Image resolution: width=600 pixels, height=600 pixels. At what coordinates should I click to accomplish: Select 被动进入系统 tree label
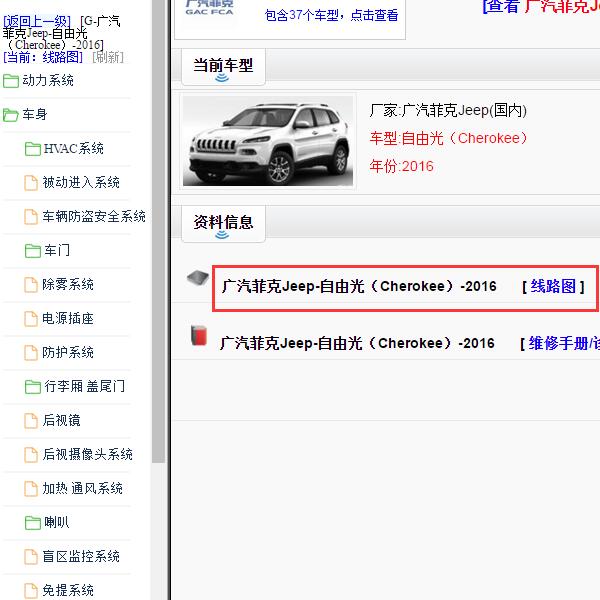(x=81, y=183)
